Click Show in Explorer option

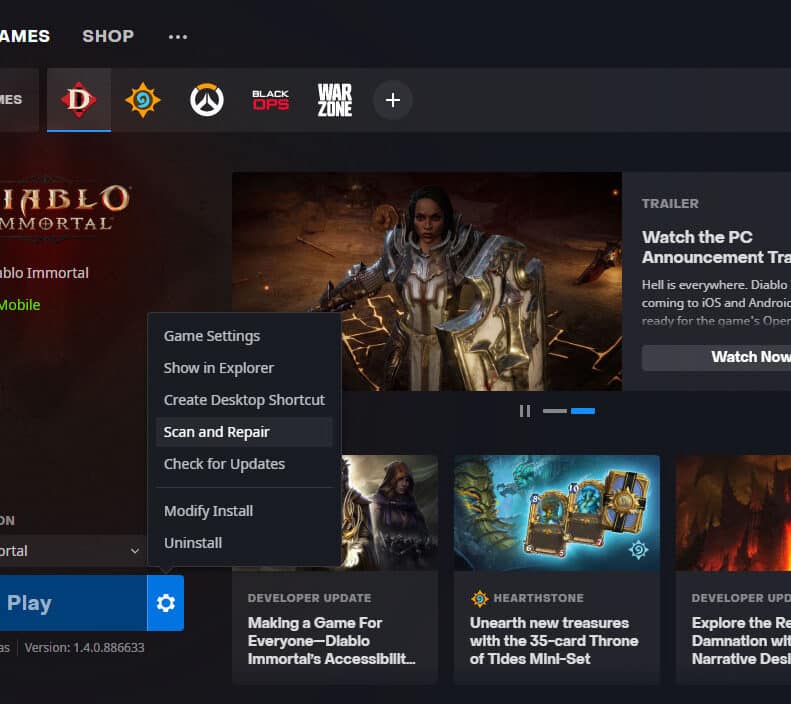pos(219,368)
